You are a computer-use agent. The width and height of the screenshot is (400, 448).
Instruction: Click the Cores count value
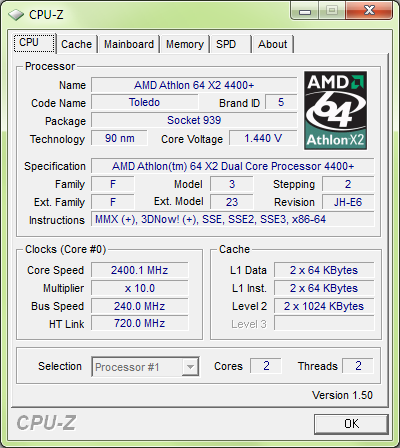pos(266,366)
